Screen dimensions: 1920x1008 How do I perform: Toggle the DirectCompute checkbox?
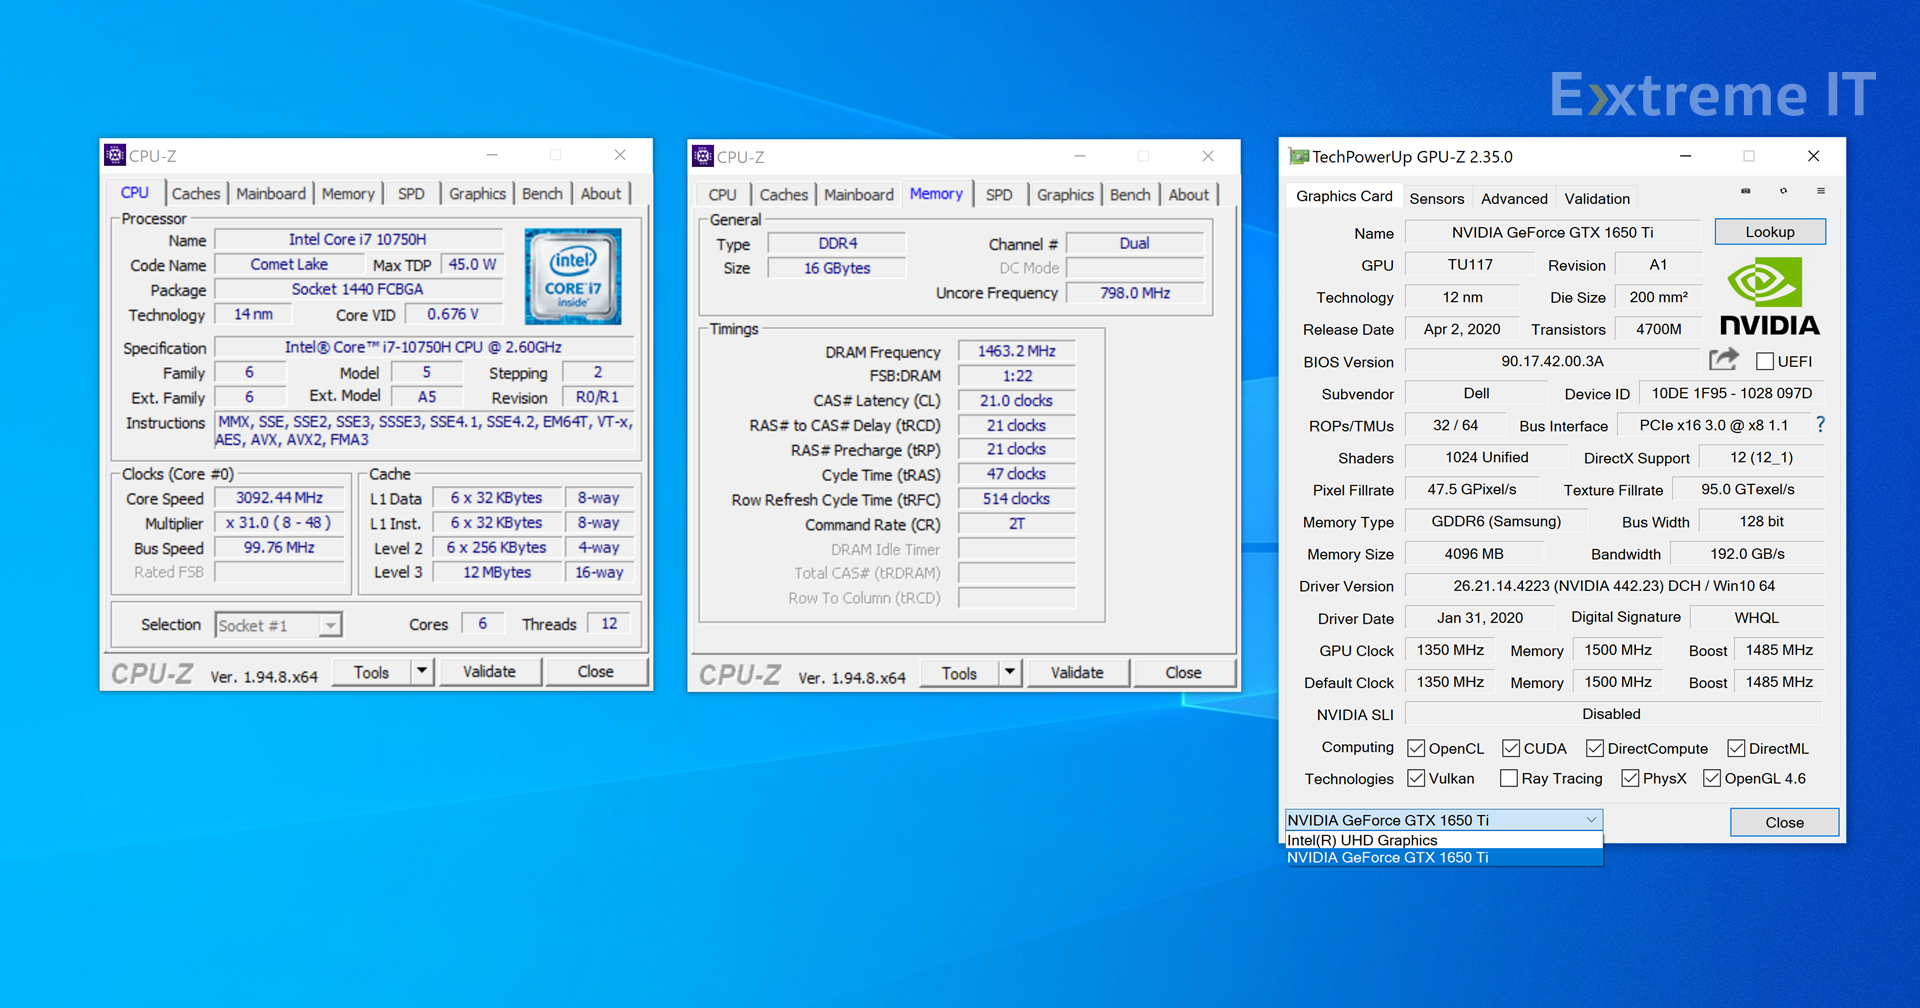point(1595,748)
